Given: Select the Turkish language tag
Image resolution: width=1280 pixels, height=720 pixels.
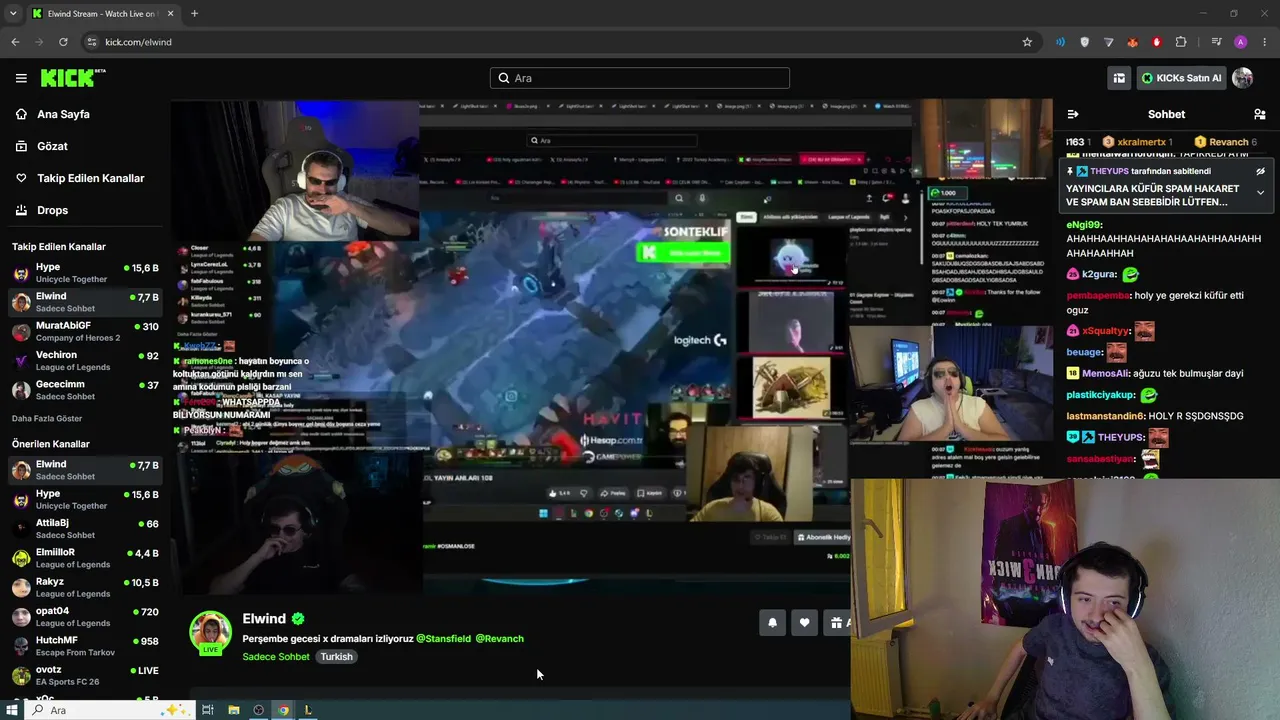Looking at the screenshot, I should pos(336,657).
